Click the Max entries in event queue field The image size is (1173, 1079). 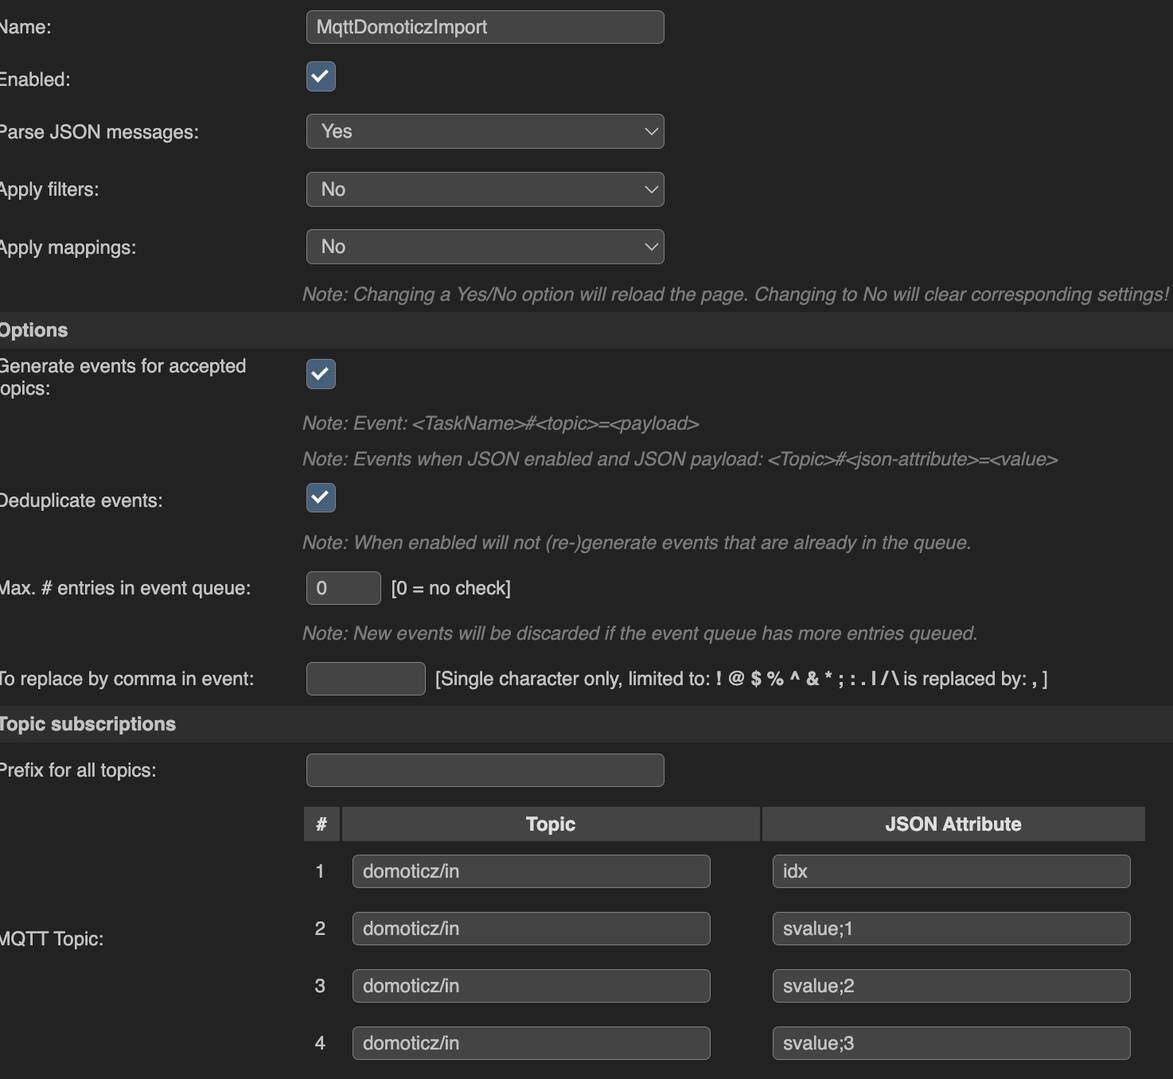343,588
